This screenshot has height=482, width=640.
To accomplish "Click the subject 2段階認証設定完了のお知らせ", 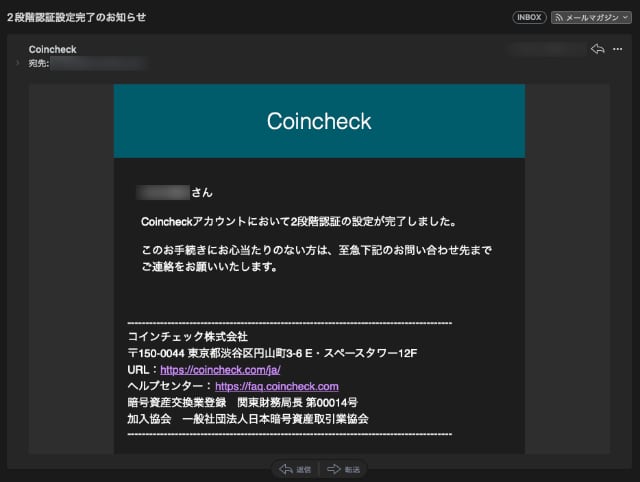I will coord(76,18).
